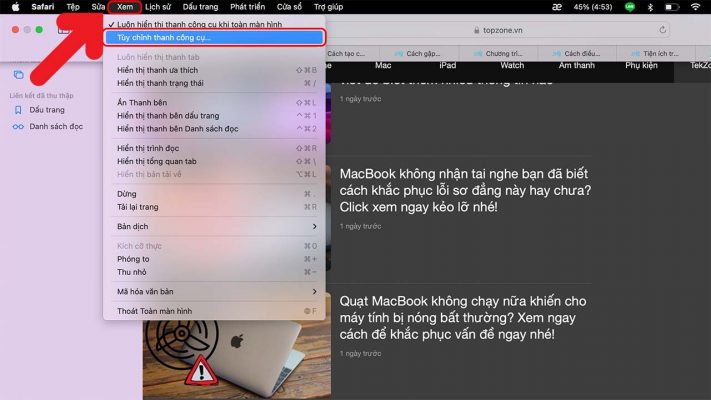
Task: Click the Reading List glasses icon
Action: click(x=18, y=127)
